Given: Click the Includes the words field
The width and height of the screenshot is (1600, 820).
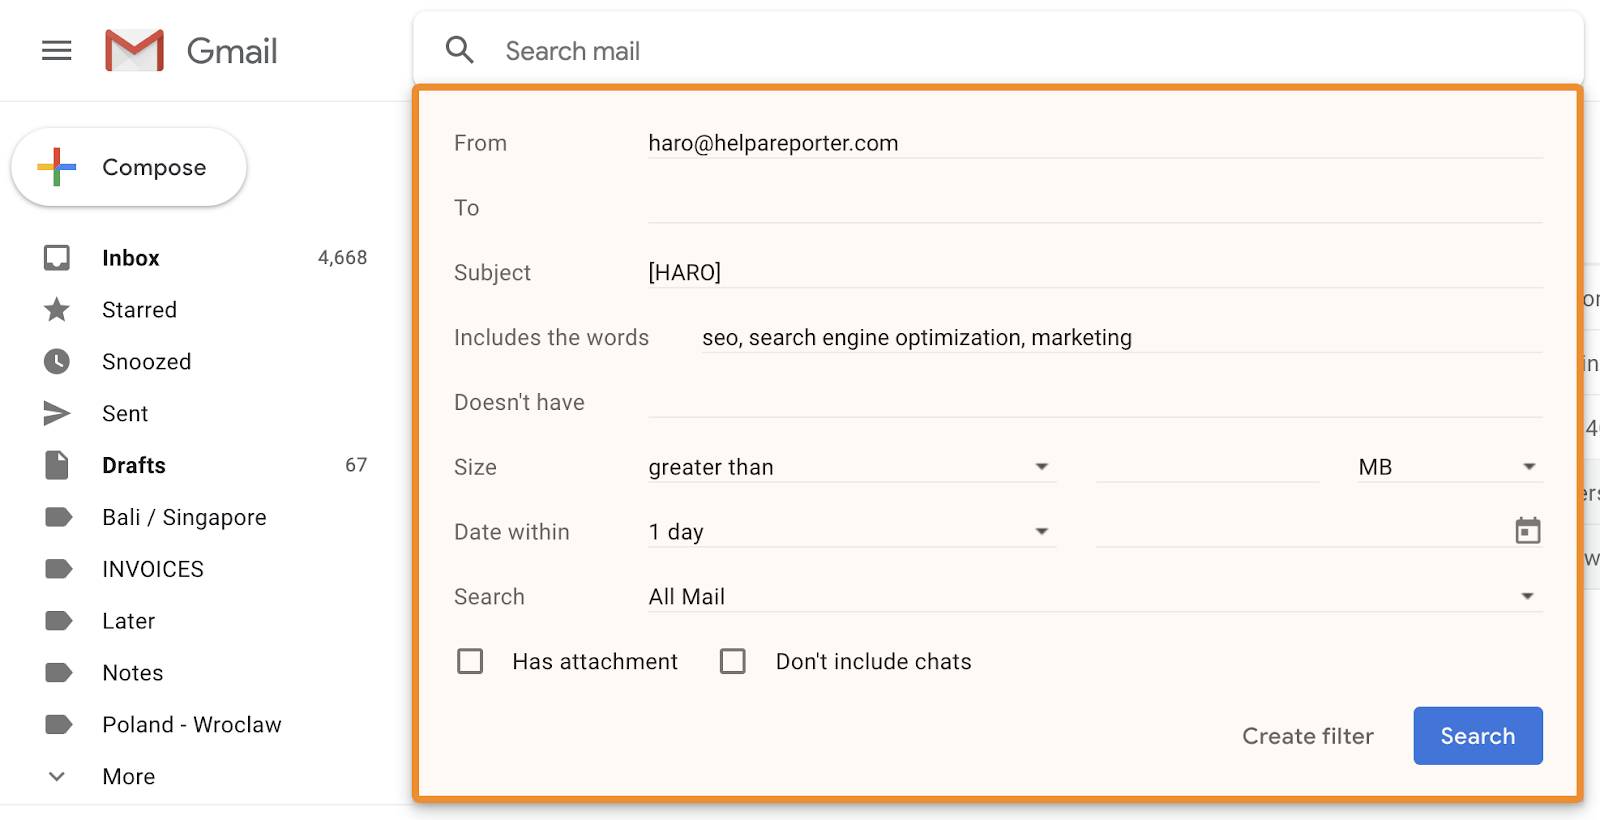Looking at the screenshot, I should click(x=1122, y=337).
